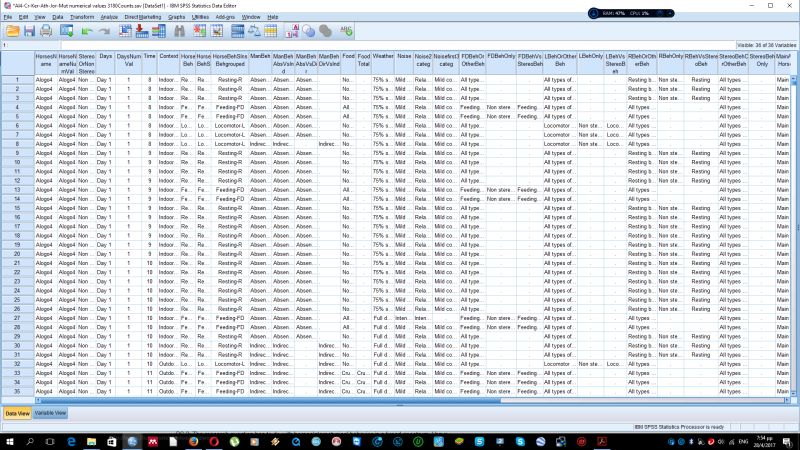Open the Transform menu
The image size is (800, 450).
click(x=82, y=17)
